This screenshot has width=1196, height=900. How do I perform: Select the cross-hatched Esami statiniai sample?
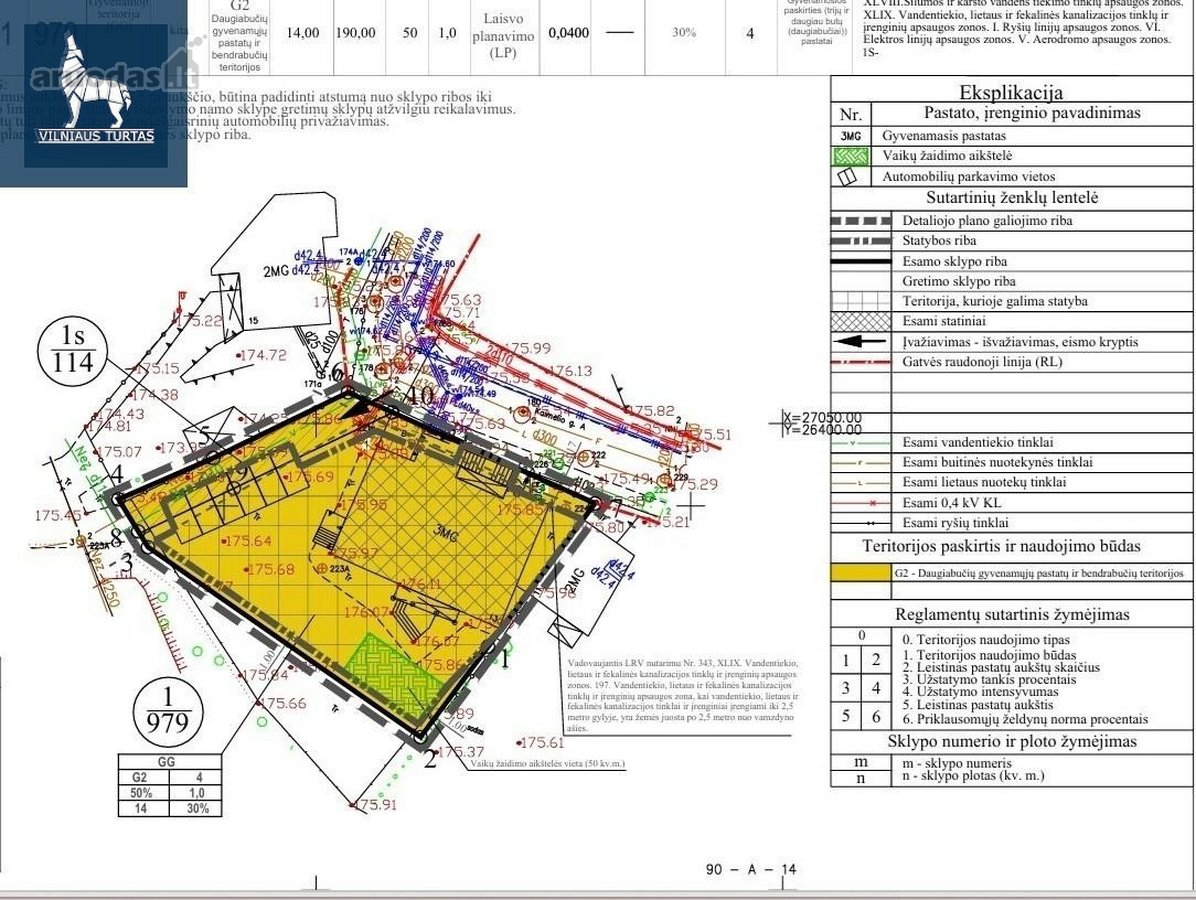(x=860, y=321)
